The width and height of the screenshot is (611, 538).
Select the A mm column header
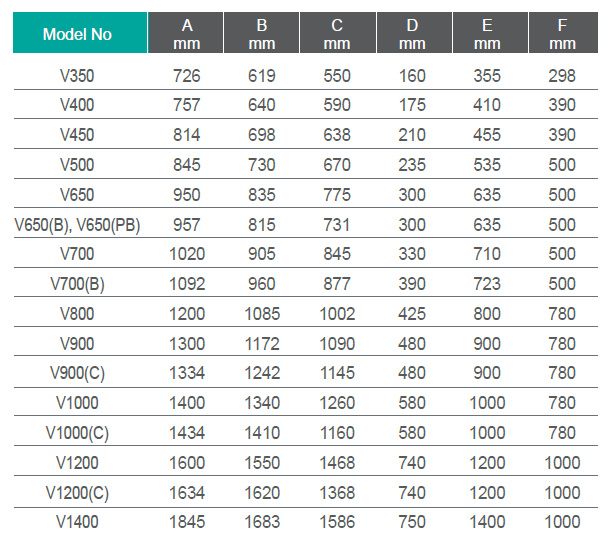pyautogui.click(x=185, y=33)
